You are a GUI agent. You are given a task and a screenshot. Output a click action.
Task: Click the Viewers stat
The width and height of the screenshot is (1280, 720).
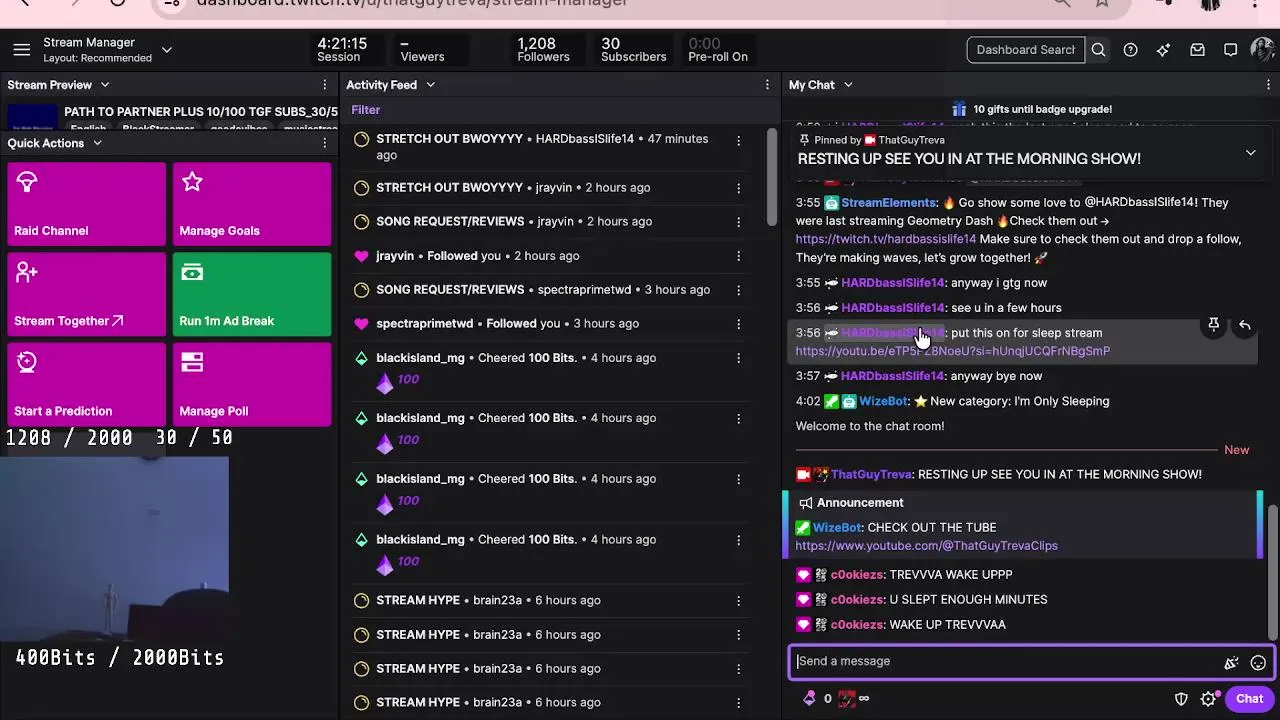pos(422,50)
